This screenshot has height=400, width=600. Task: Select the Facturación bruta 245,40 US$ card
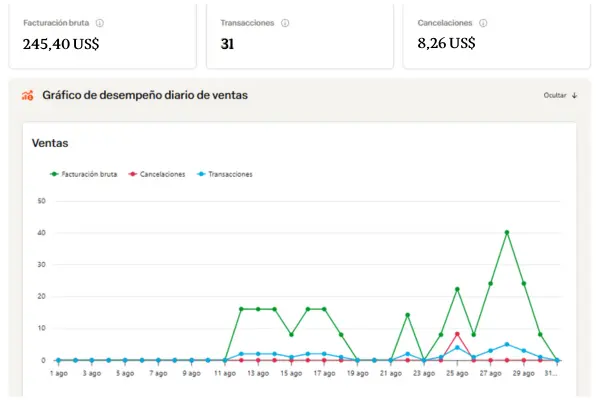click(x=97, y=33)
